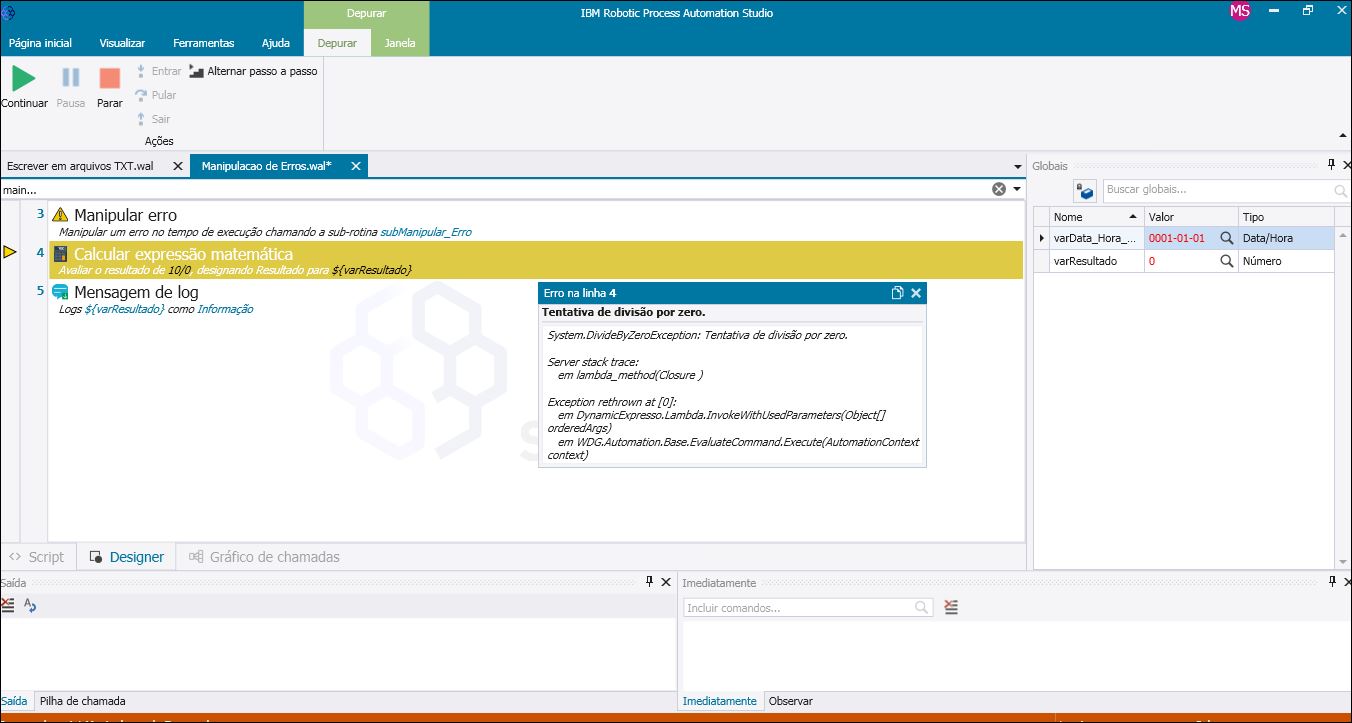Select the varResultado variable name
Image resolution: width=1352 pixels, height=723 pixels.
1085,261
